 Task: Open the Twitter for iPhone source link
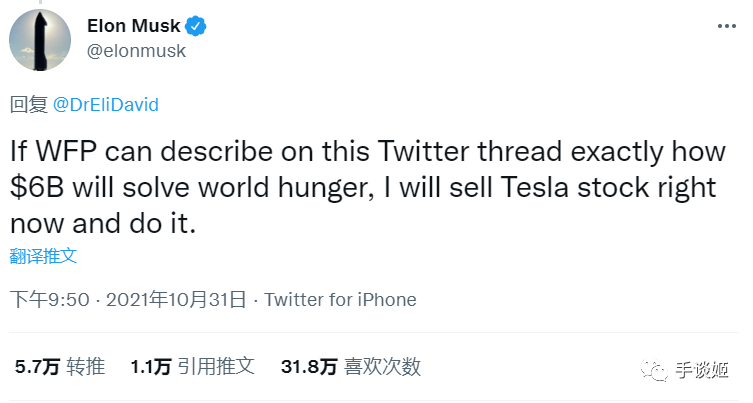[340, 300]
